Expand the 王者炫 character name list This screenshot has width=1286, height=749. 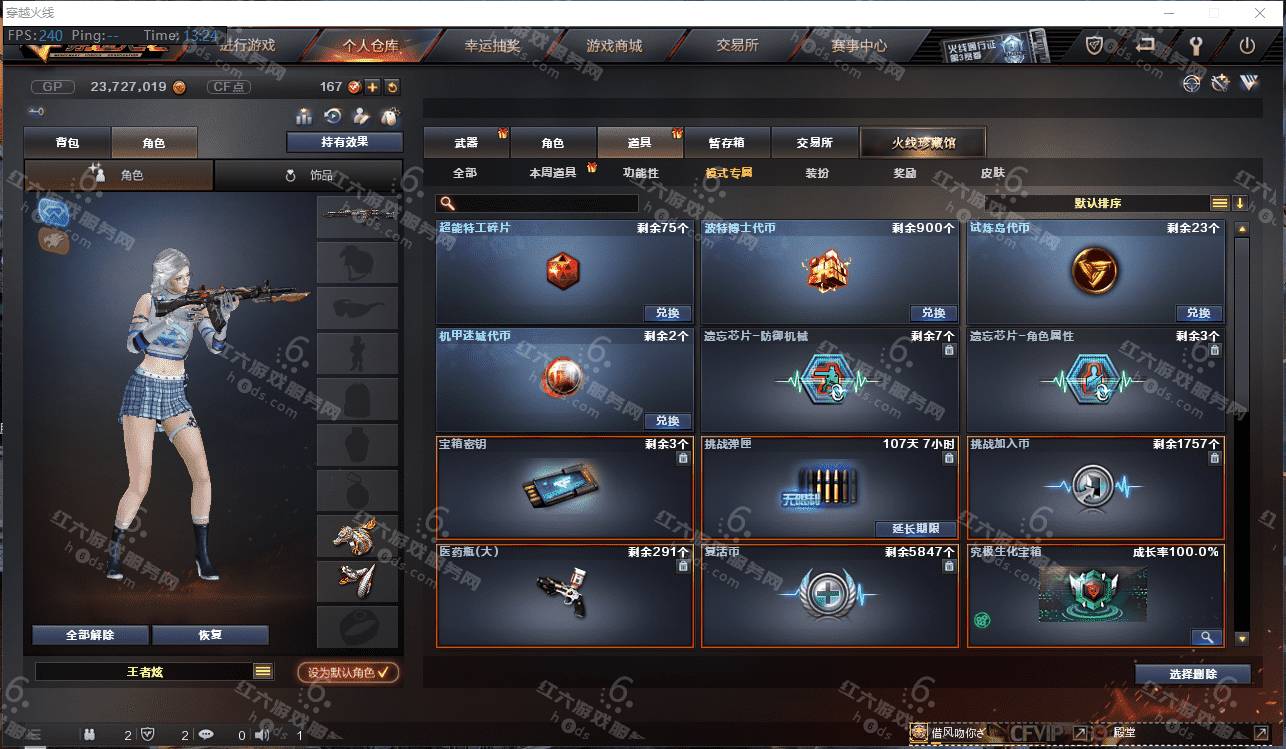click(x=262, y=672)
